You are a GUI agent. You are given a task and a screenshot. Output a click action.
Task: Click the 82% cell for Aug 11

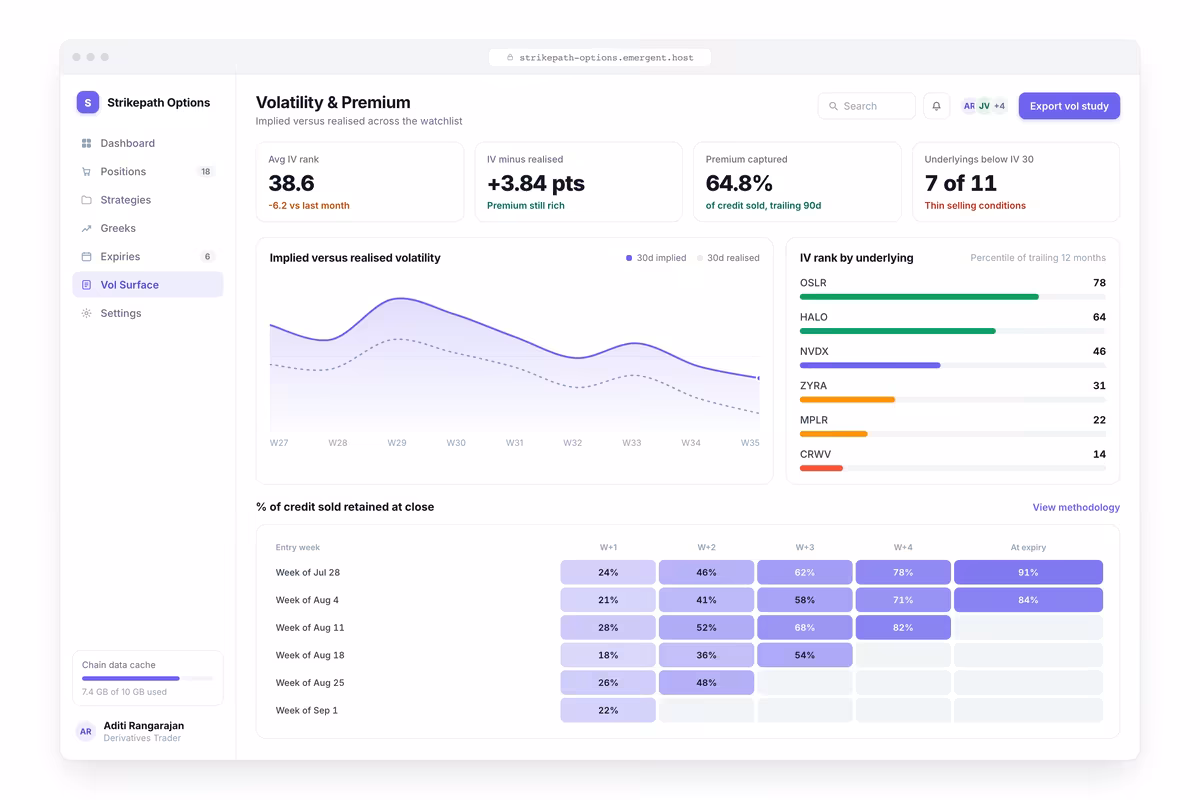[903, 628]
